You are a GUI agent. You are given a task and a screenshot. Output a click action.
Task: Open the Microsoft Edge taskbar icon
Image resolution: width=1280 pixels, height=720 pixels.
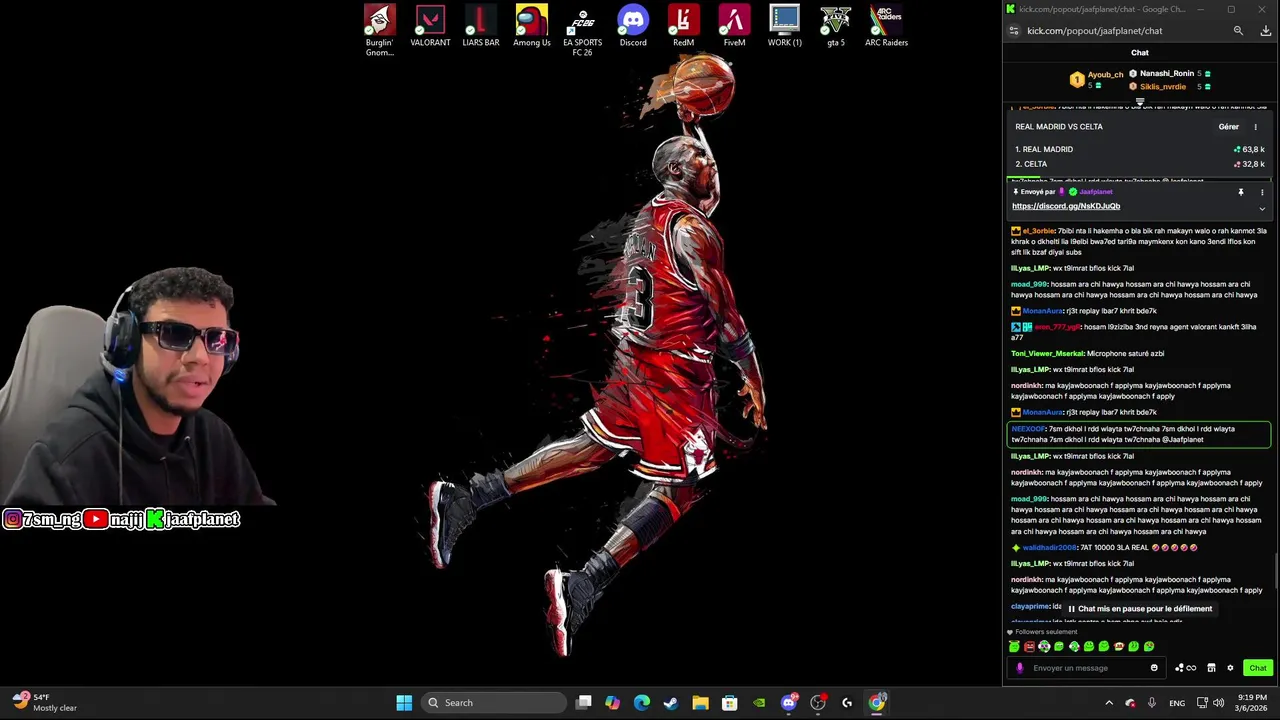[x=642, y=703]
